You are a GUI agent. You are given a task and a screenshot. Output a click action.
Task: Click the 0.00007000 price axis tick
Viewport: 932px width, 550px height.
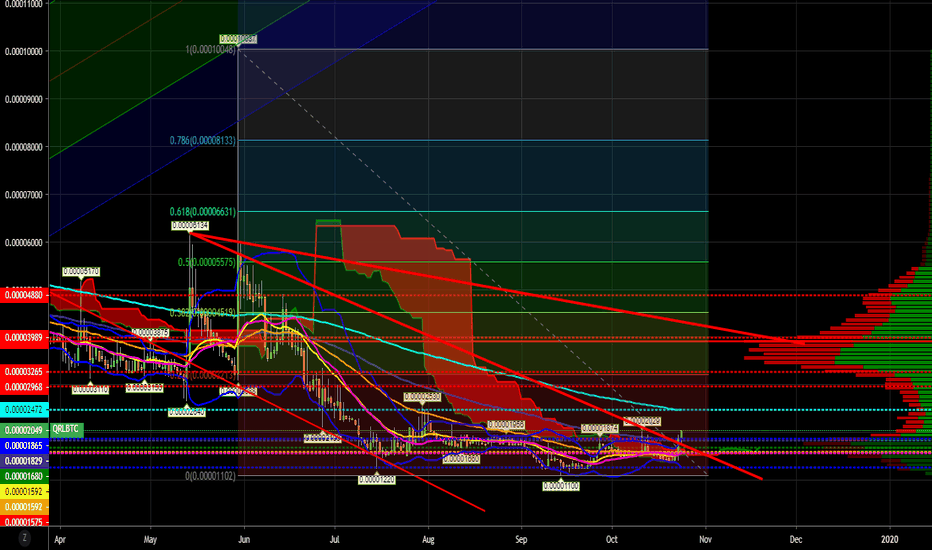24,195
